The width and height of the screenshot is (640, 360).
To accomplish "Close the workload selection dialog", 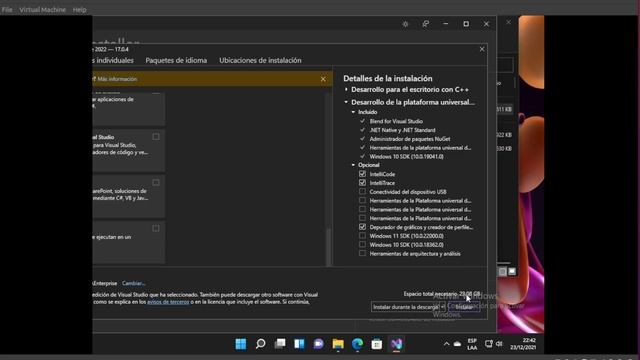I will [482, 49].
